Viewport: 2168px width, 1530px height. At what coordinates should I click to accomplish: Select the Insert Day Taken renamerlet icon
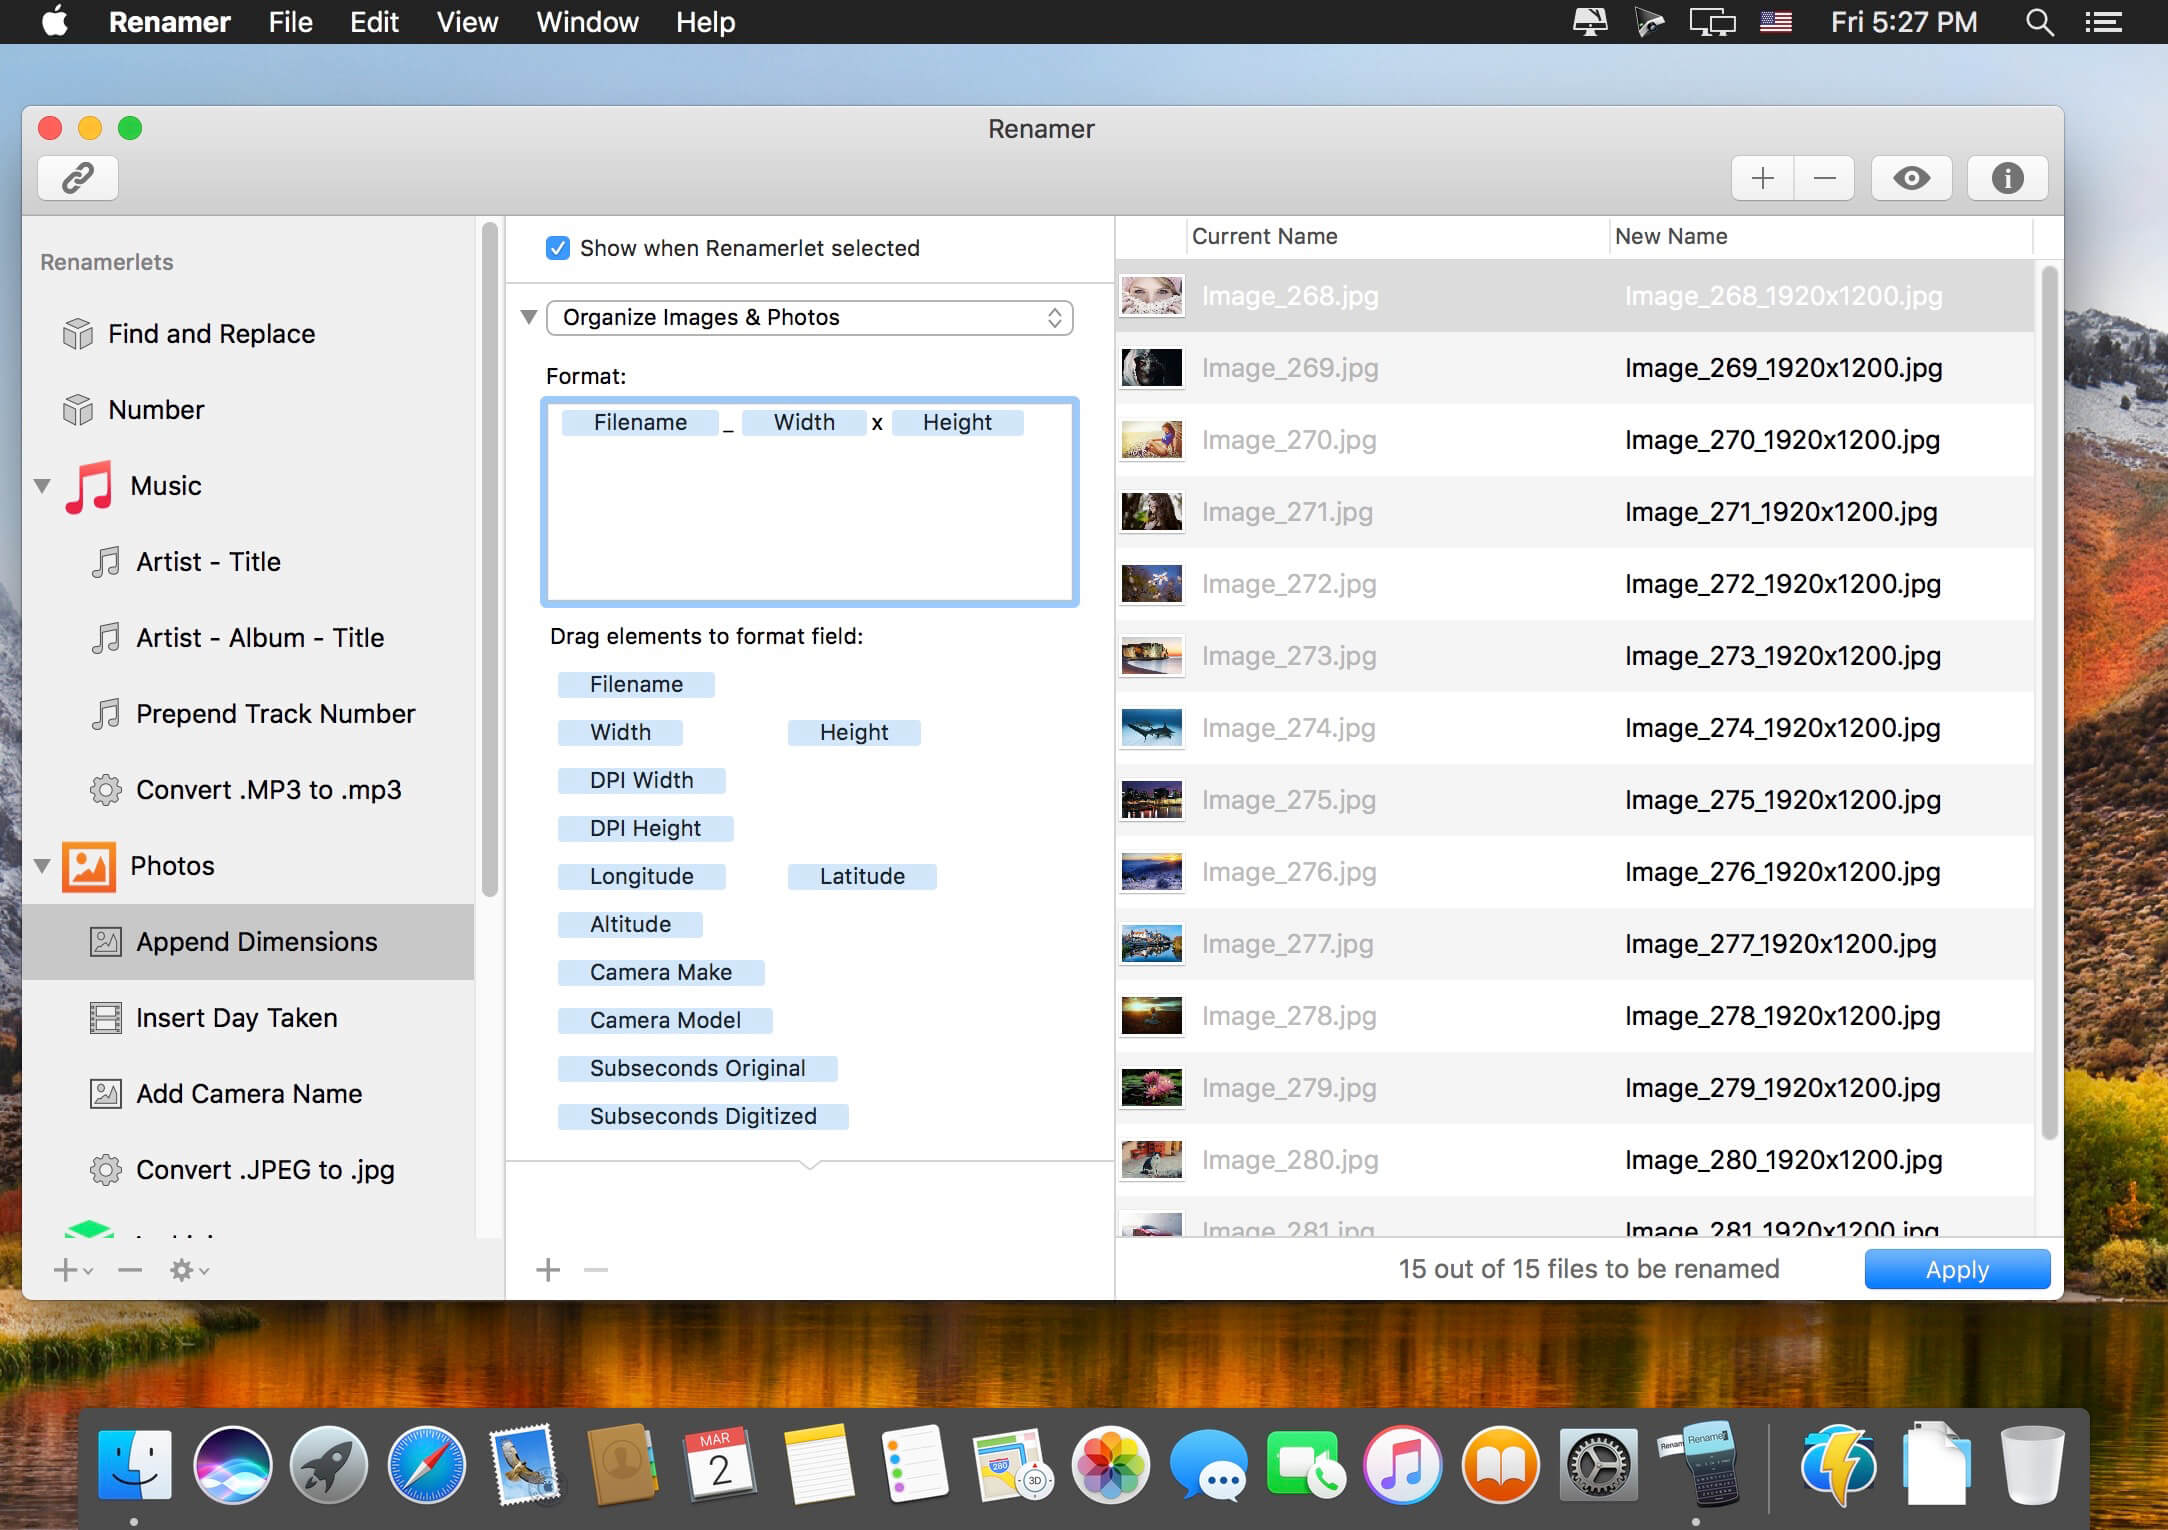click(x=106, y=1017)
